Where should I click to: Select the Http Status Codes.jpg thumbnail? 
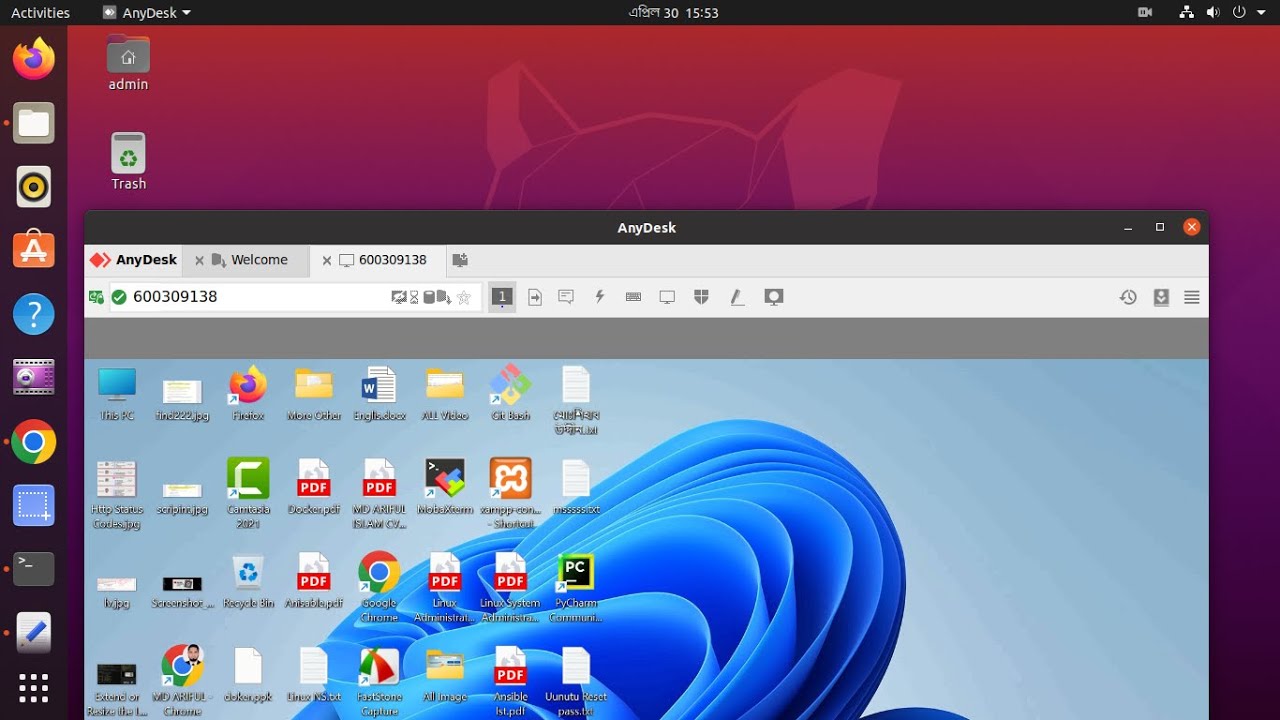click(x=117, y=494)
